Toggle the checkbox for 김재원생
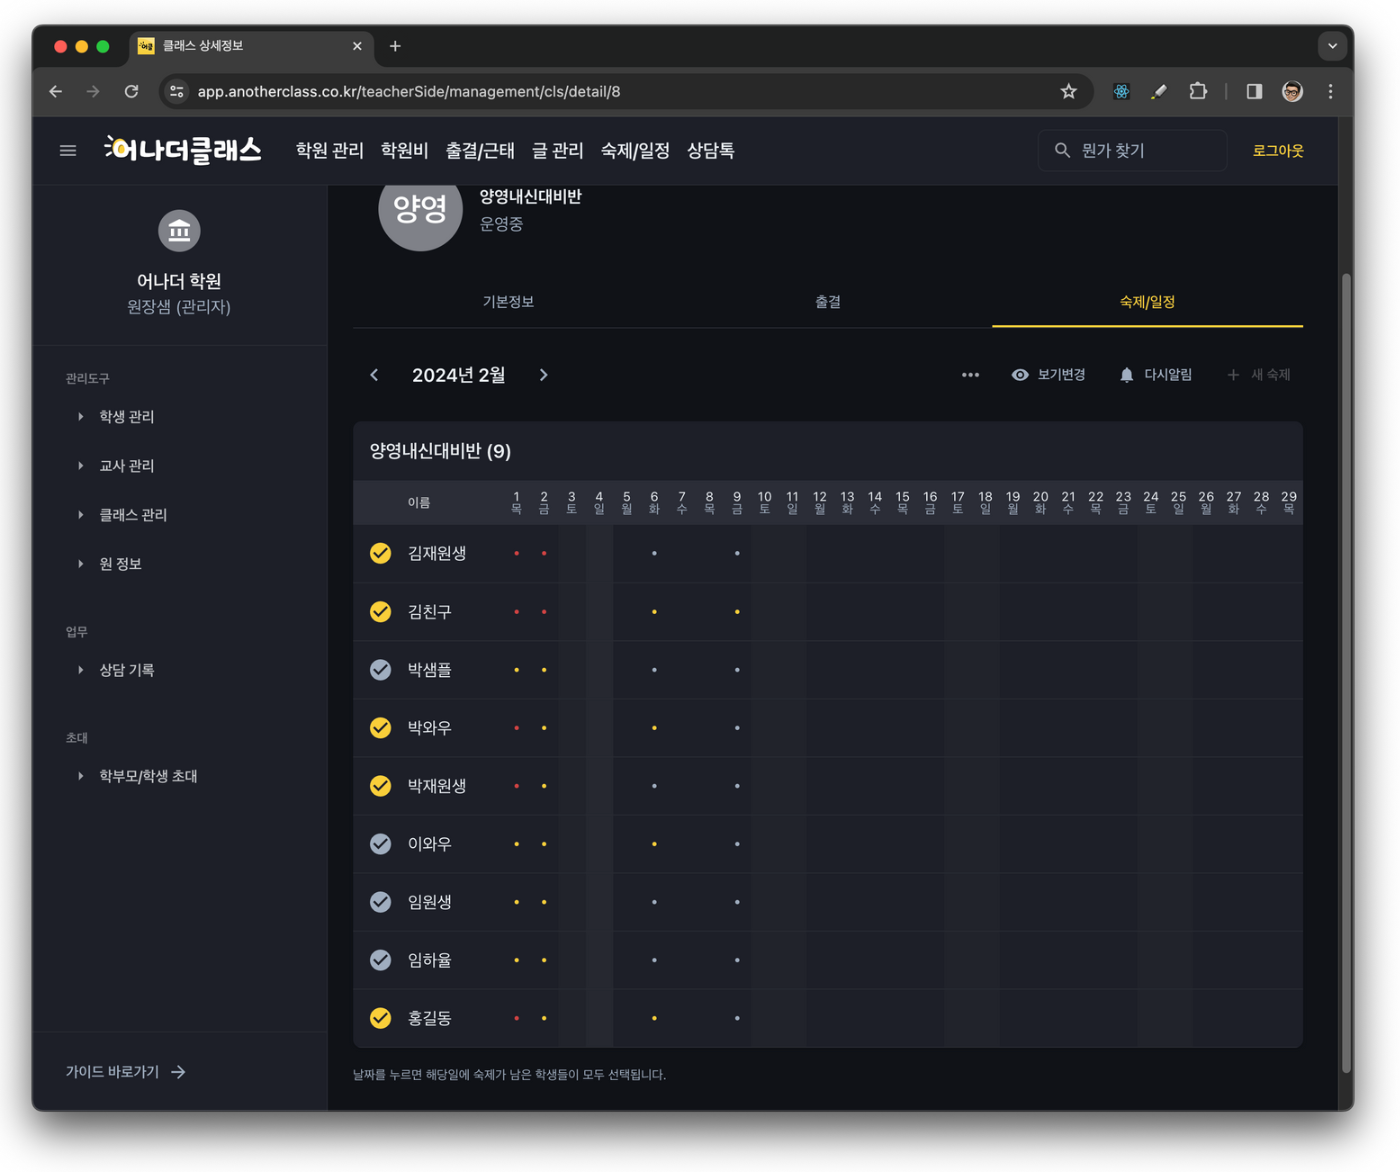 (x=380, y=553)
